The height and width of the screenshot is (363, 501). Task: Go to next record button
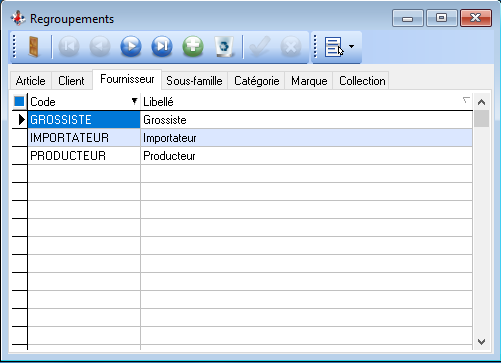pos(131,46)
